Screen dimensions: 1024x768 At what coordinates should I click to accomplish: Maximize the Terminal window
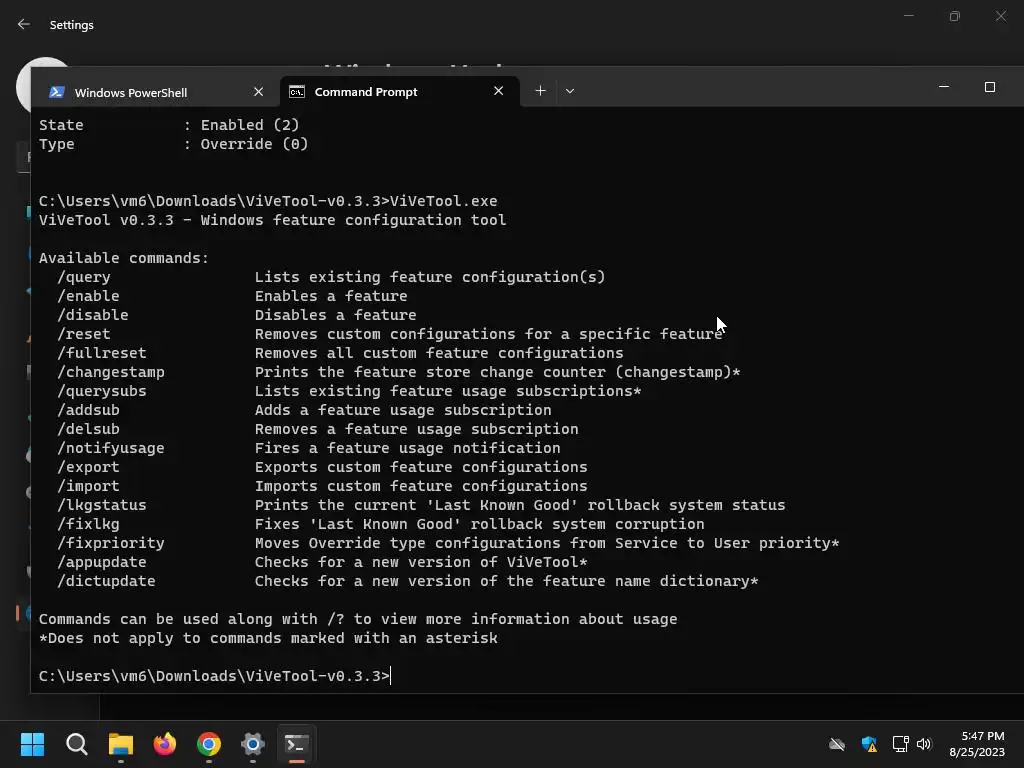point(990,87)
